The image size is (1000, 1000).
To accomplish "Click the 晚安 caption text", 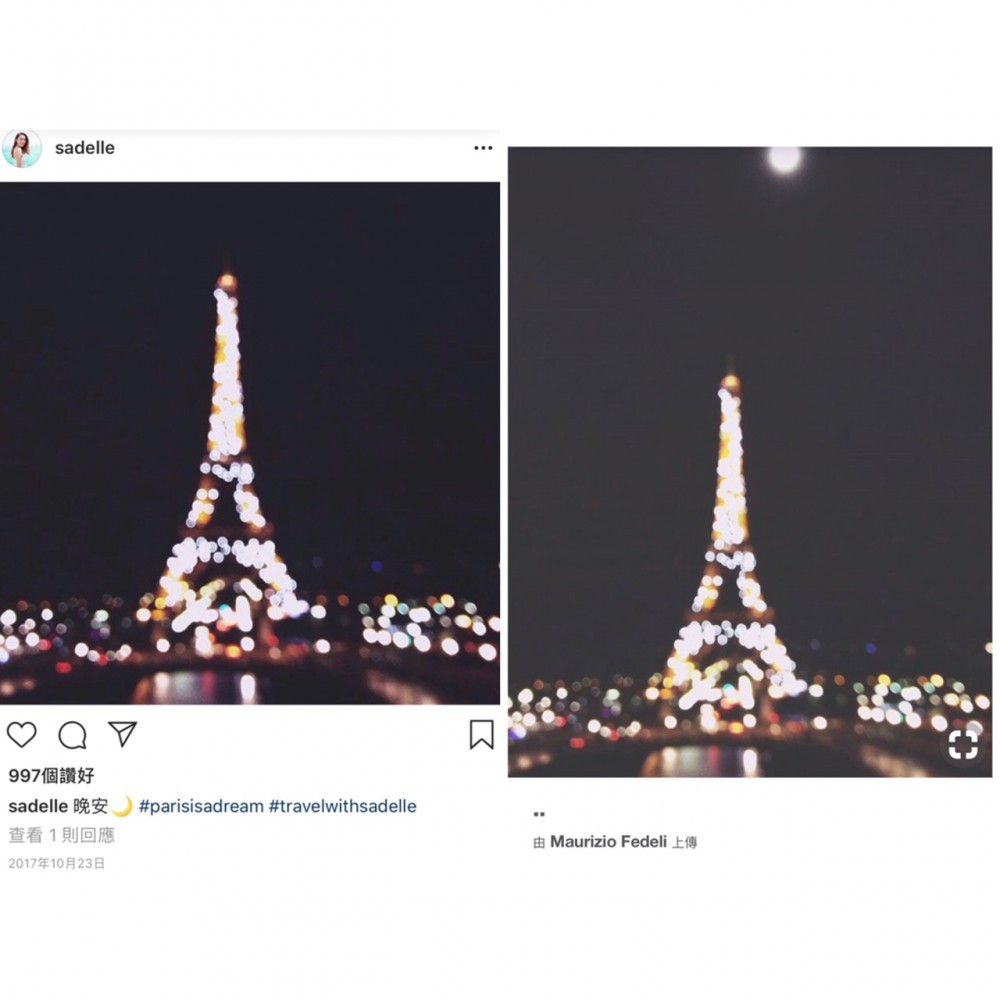I will [x=91, y=806].
